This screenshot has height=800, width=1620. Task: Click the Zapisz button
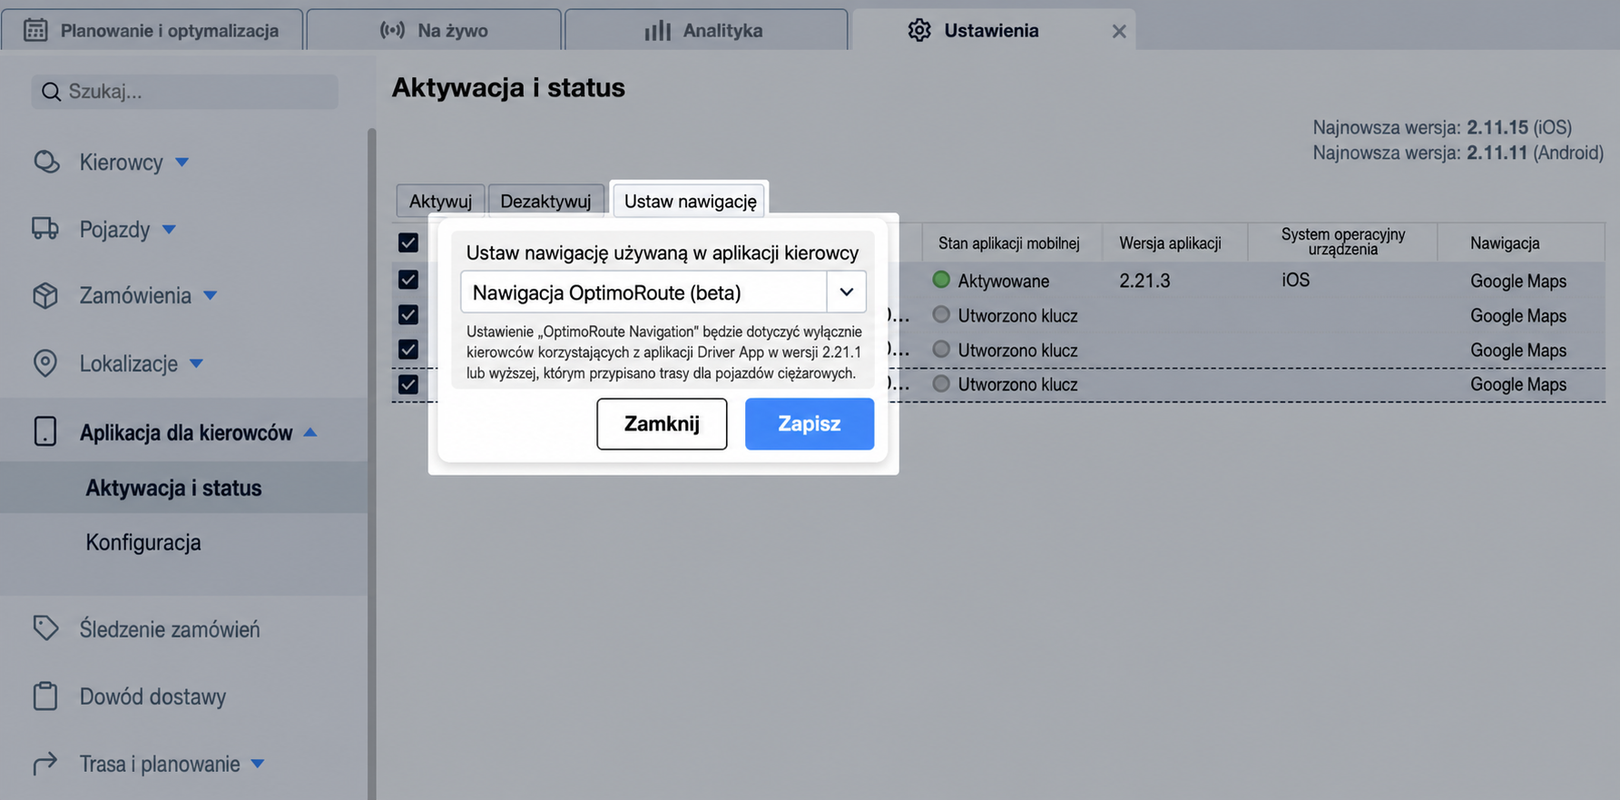coord(809,424)
